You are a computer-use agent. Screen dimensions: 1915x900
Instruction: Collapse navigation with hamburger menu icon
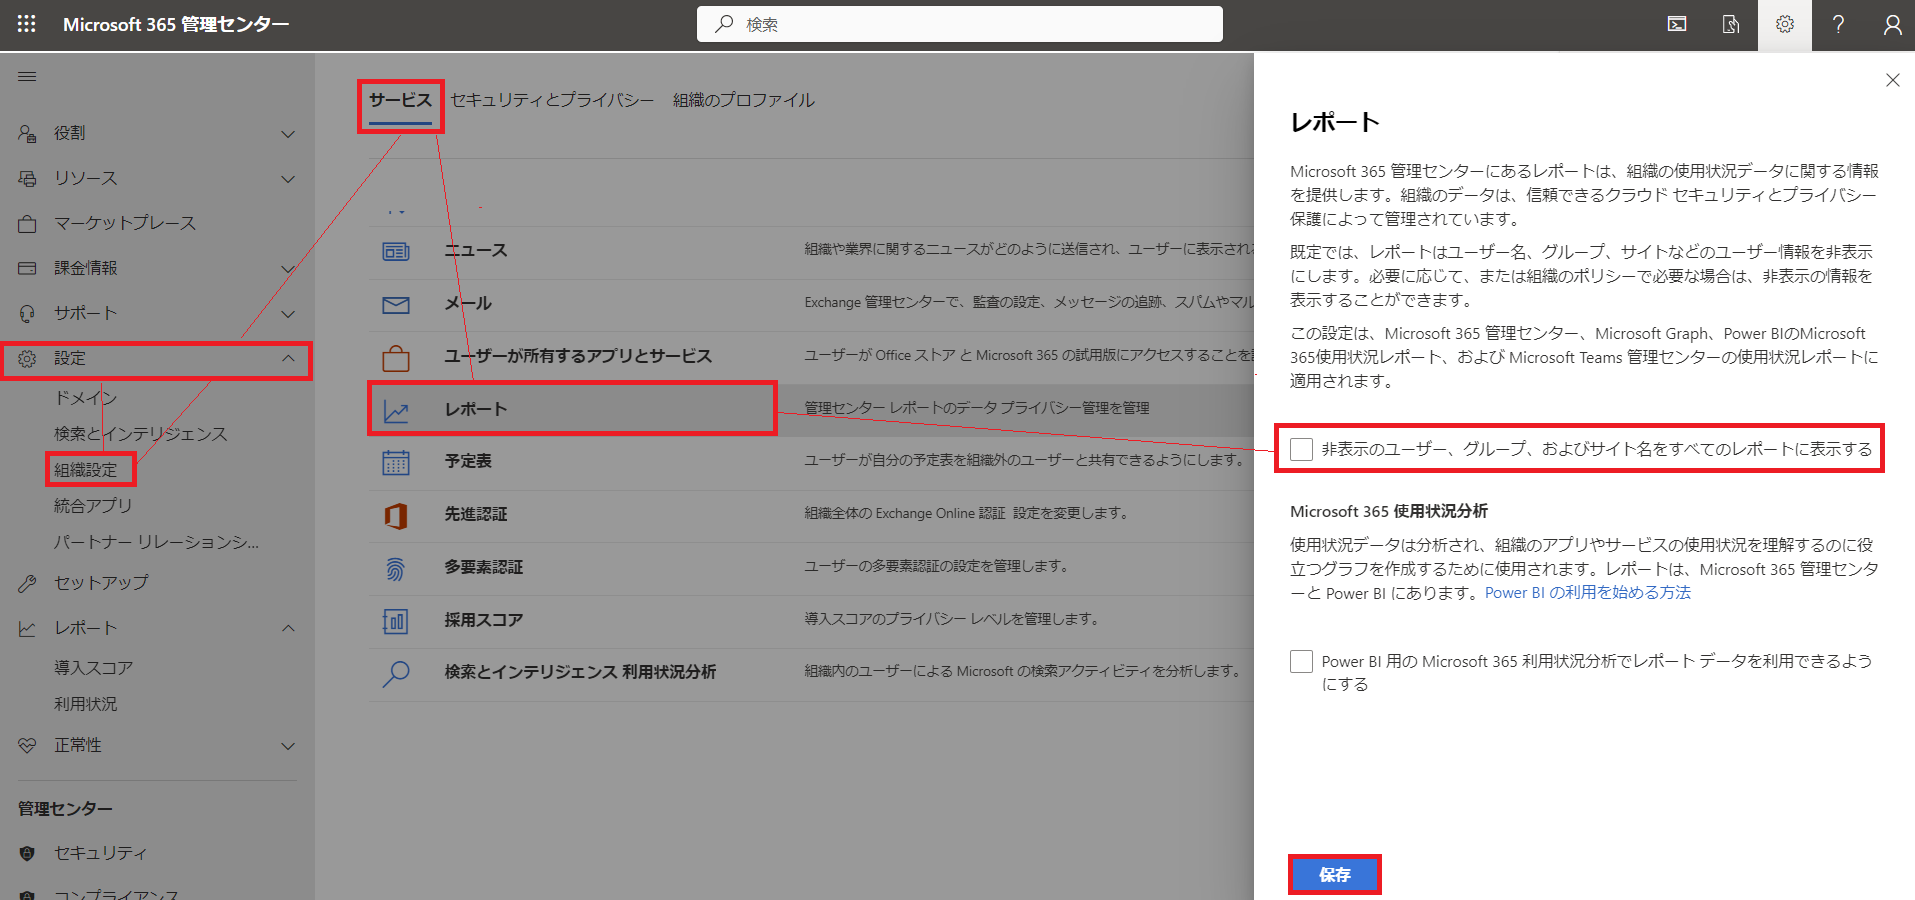pos(27,76)
